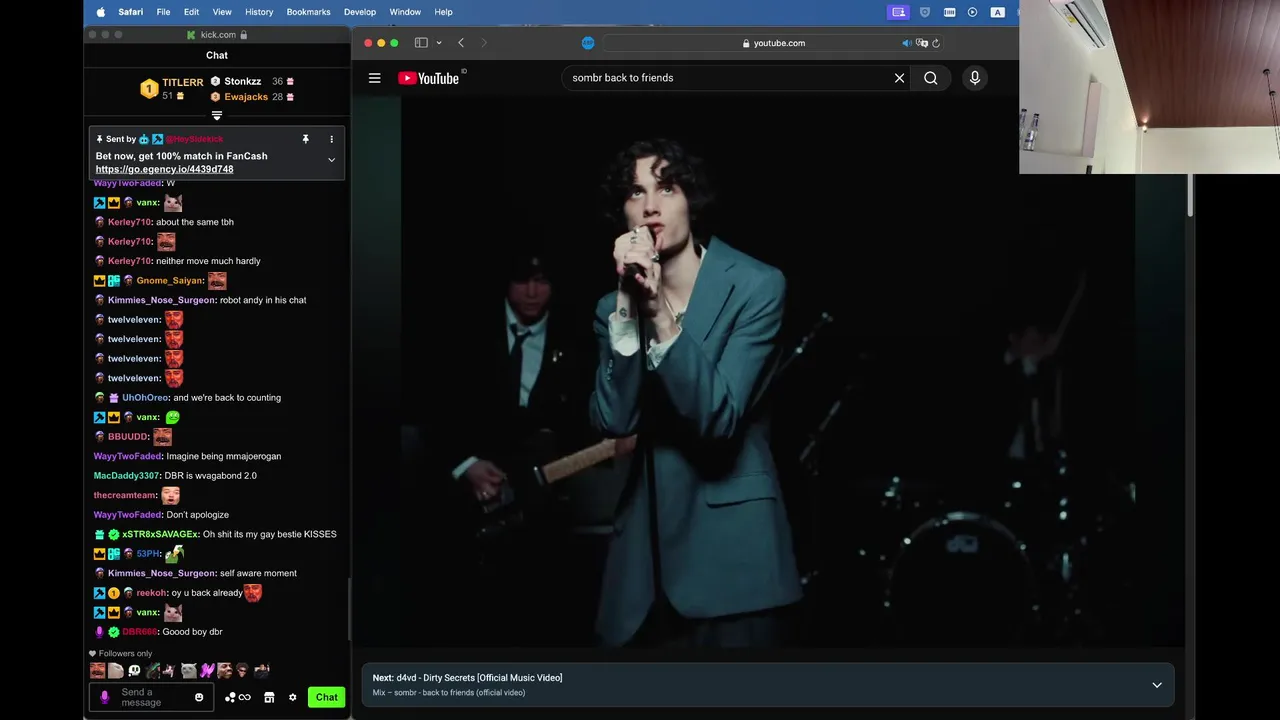Go back in Safari history
Image resolution: width=1280 pixels, height=720 pixels.
461,43
